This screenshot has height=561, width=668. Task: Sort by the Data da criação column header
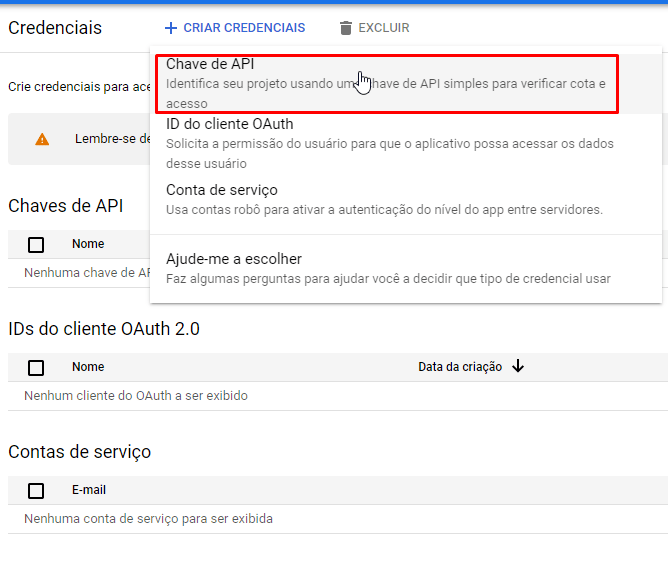(x=460, y=367)
